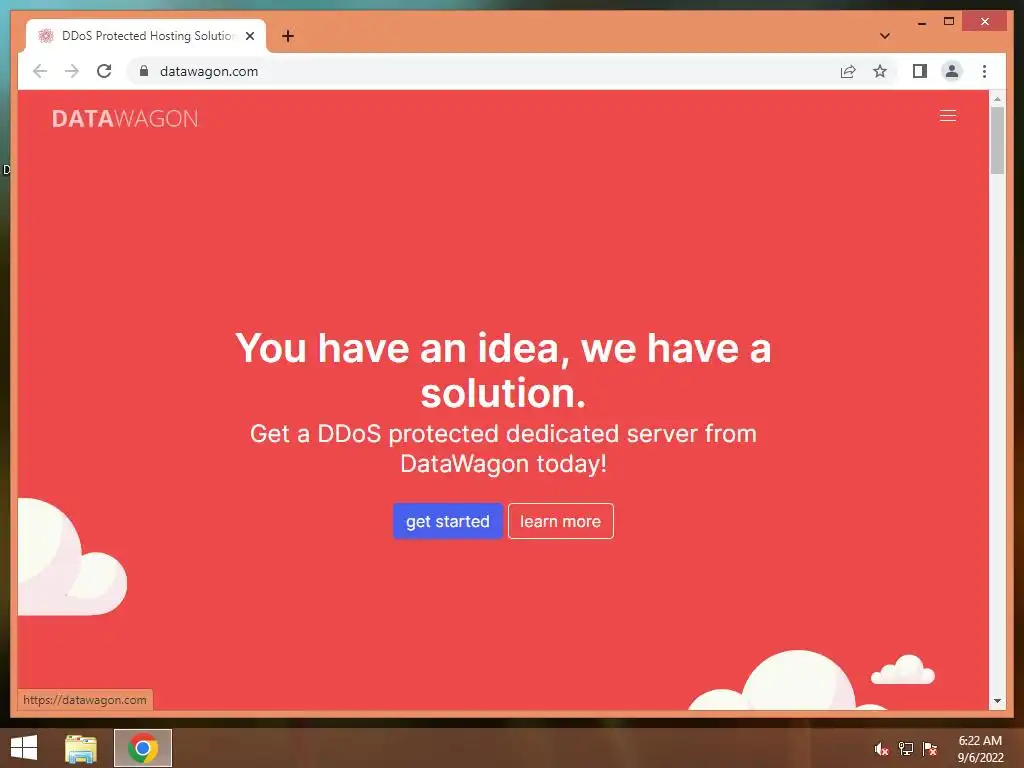This screenshot has width=1024, height=768.
Task: Open the hamburger navigation menu
Action: [948, 116]
